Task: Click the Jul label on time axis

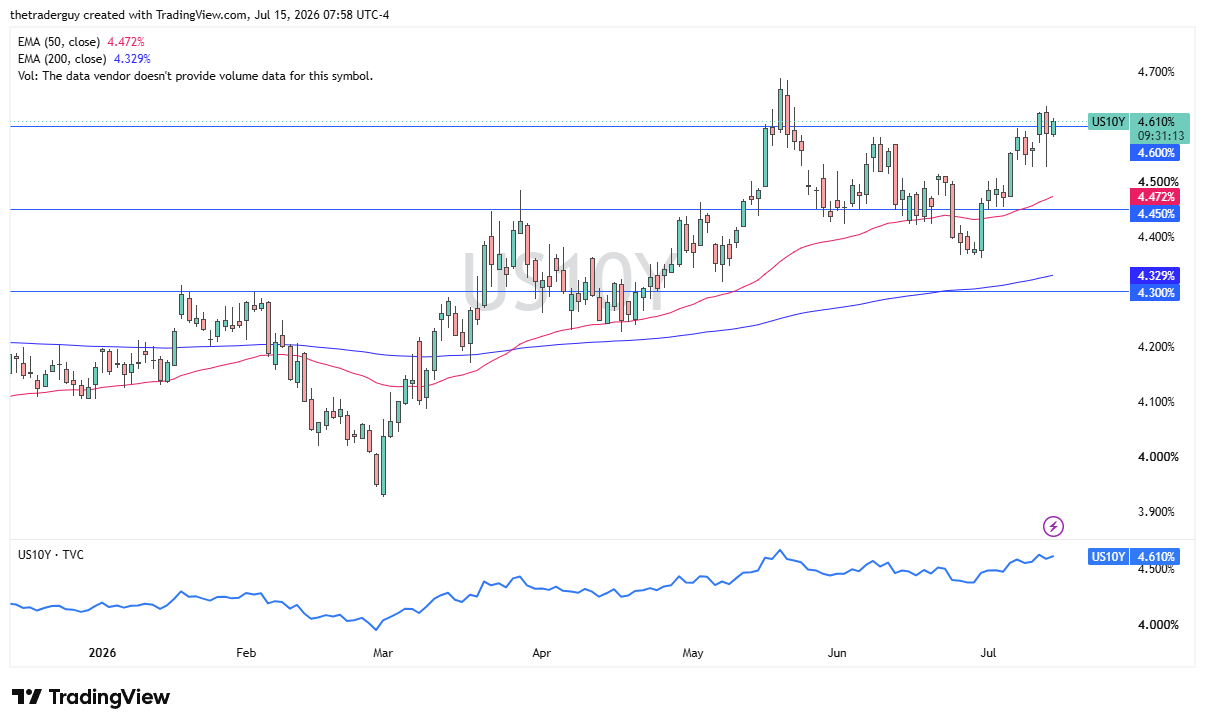Action: [x=990, y=653]
